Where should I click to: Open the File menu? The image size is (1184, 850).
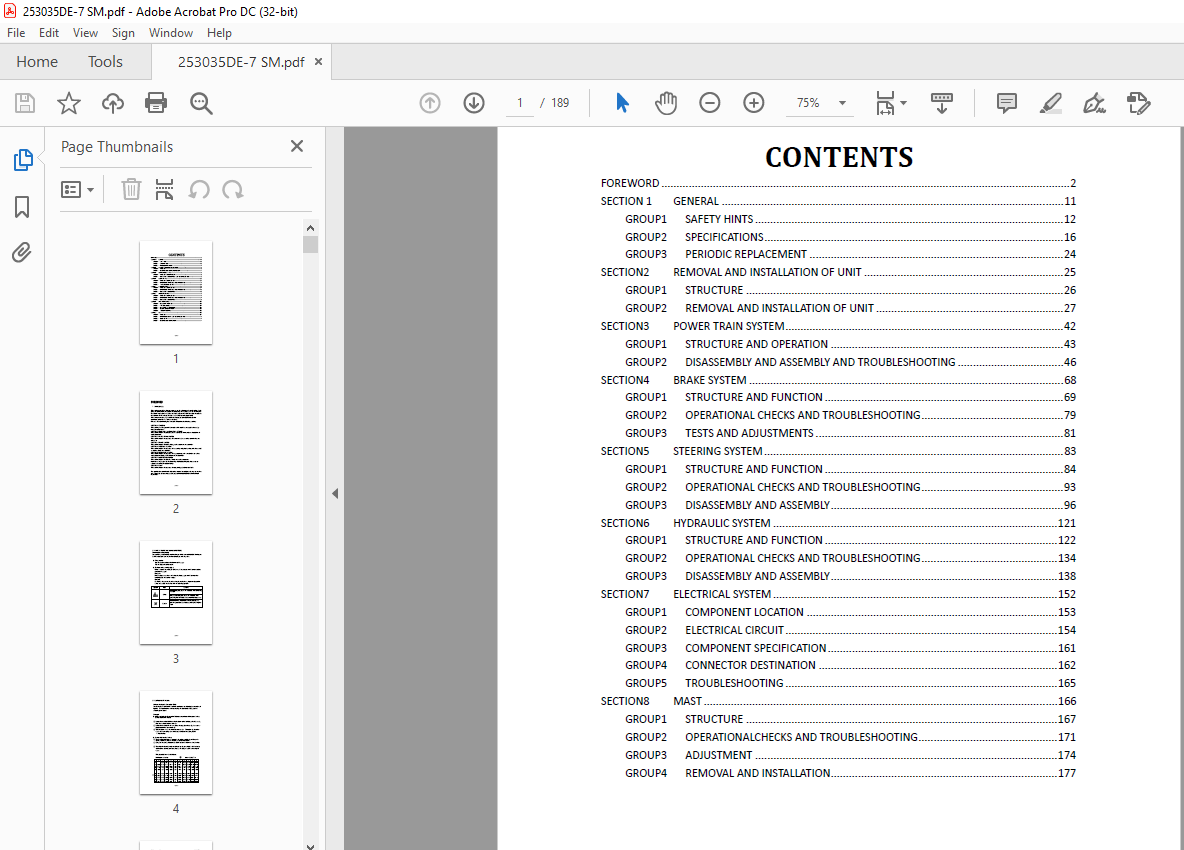point(16,32)
